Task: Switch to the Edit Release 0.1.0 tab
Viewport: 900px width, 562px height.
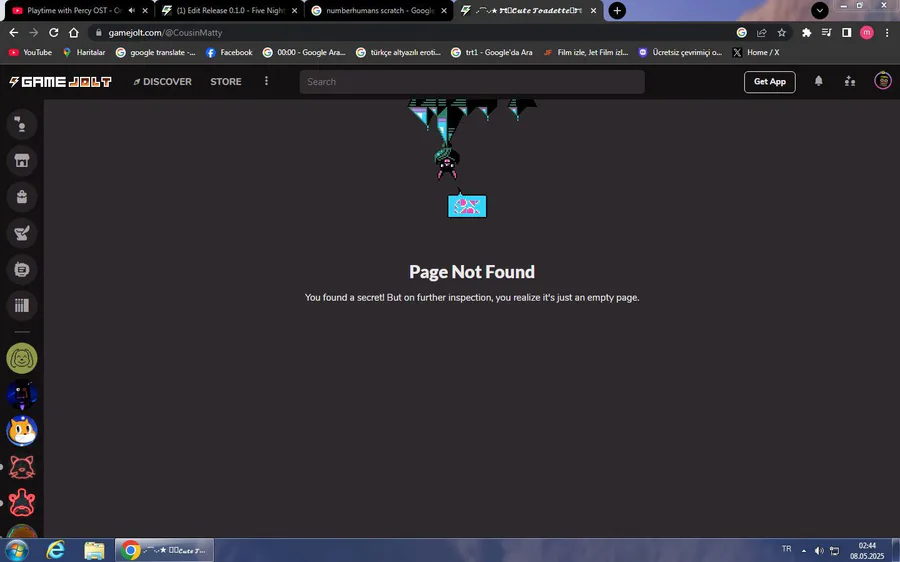Action: coord(230,10)
